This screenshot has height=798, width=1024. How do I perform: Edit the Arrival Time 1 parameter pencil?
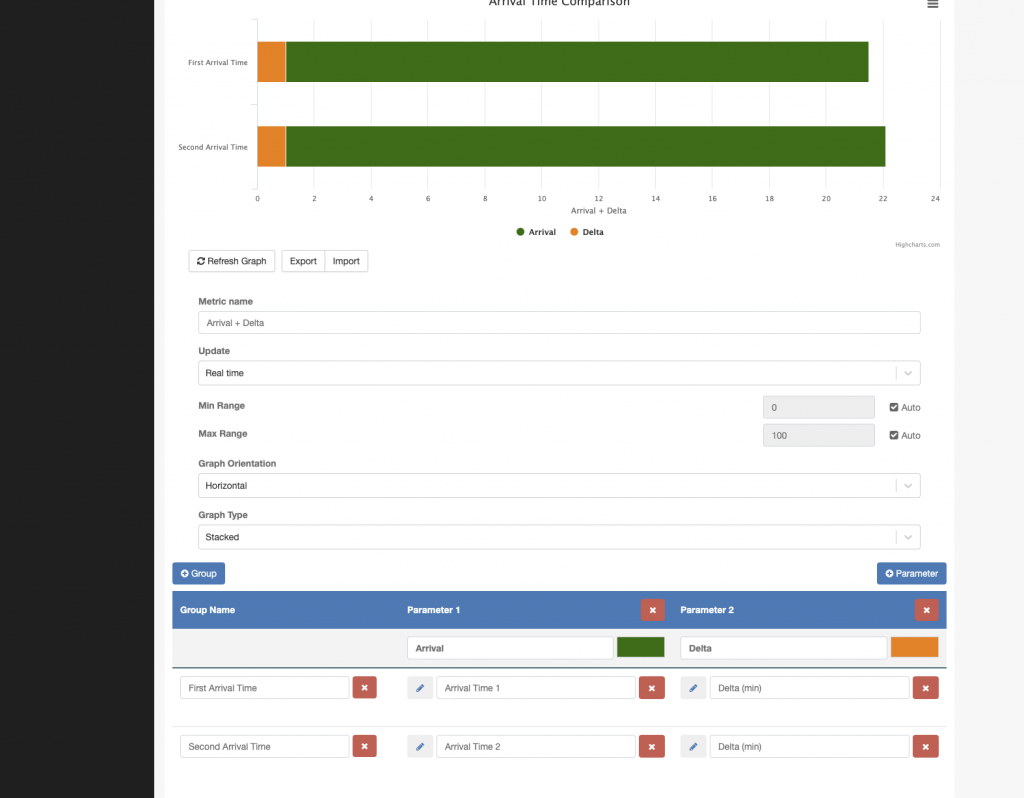pos(420,688)
